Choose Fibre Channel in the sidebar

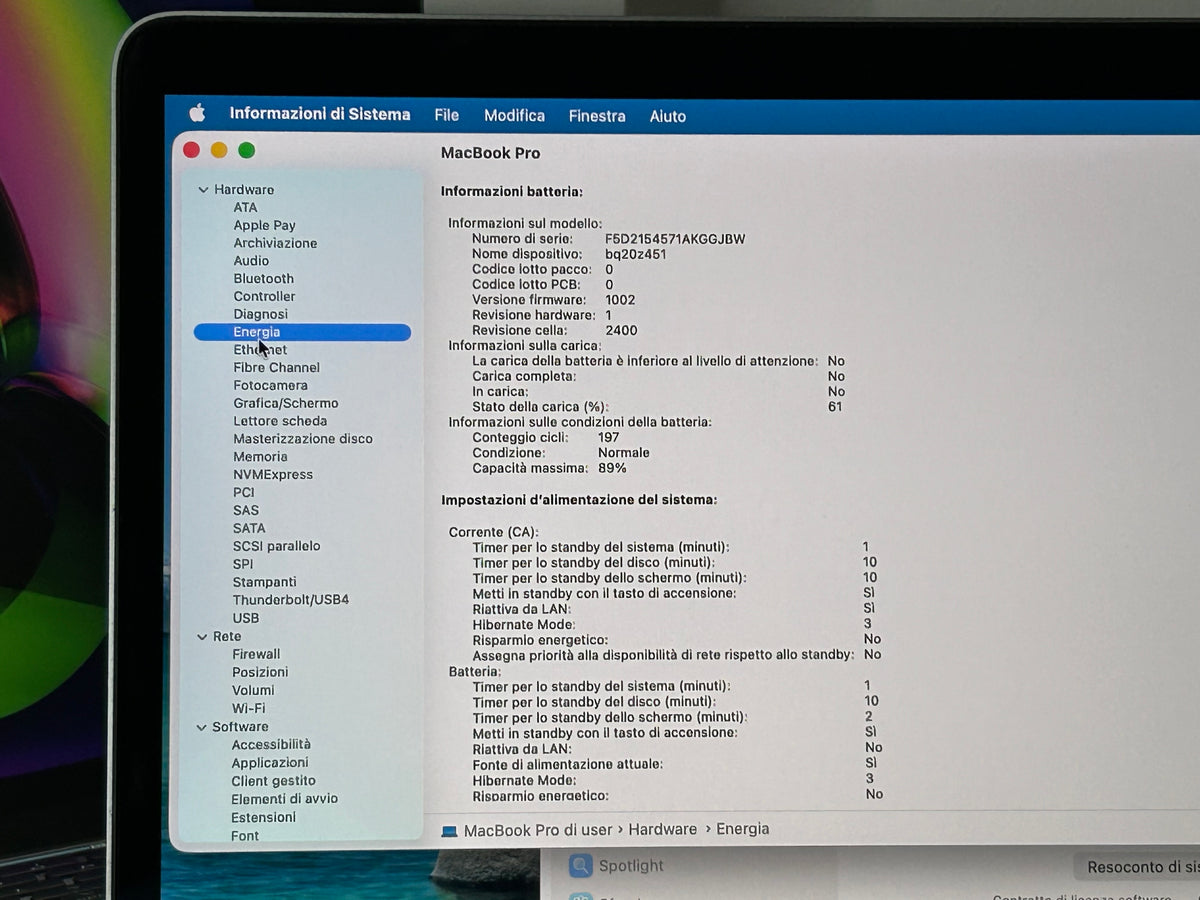tap(276, 368)
